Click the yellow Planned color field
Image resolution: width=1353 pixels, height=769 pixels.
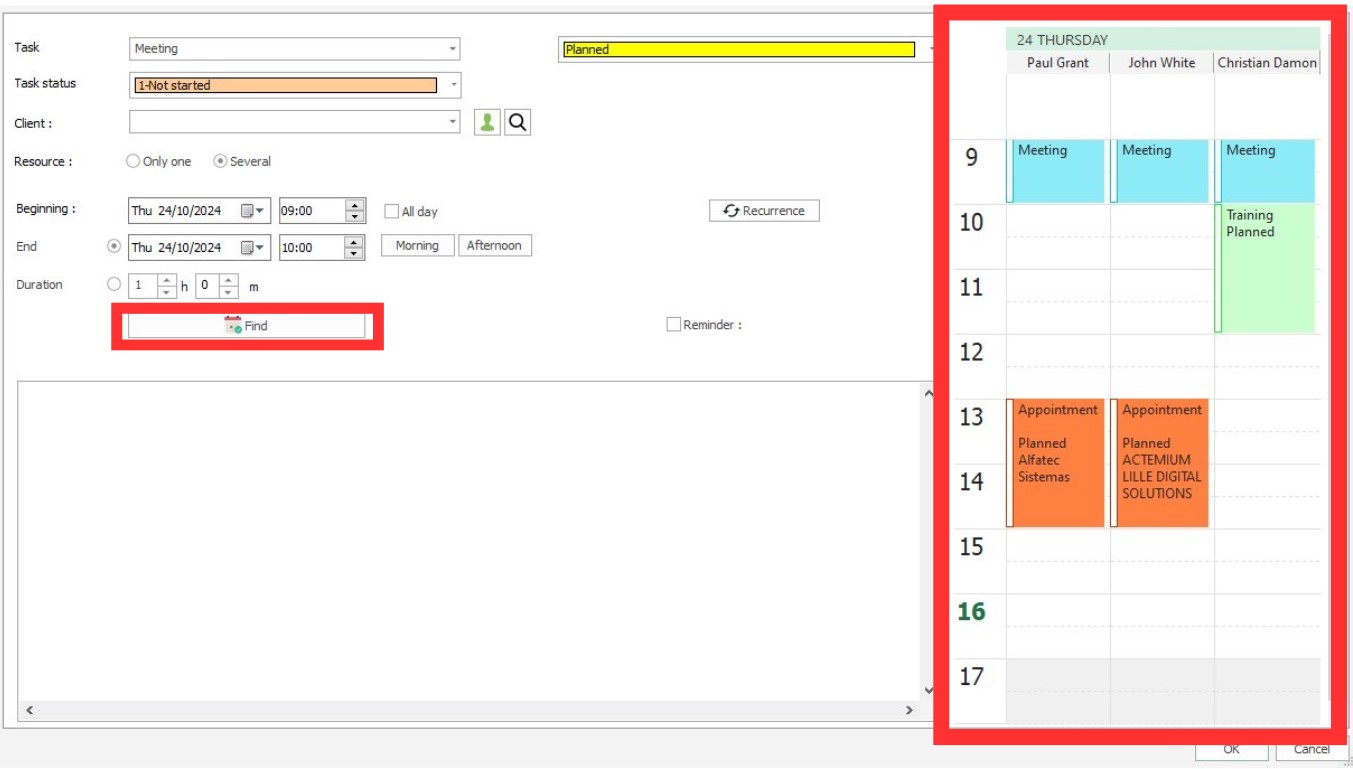pyautogui.click(x=739, y=49)
